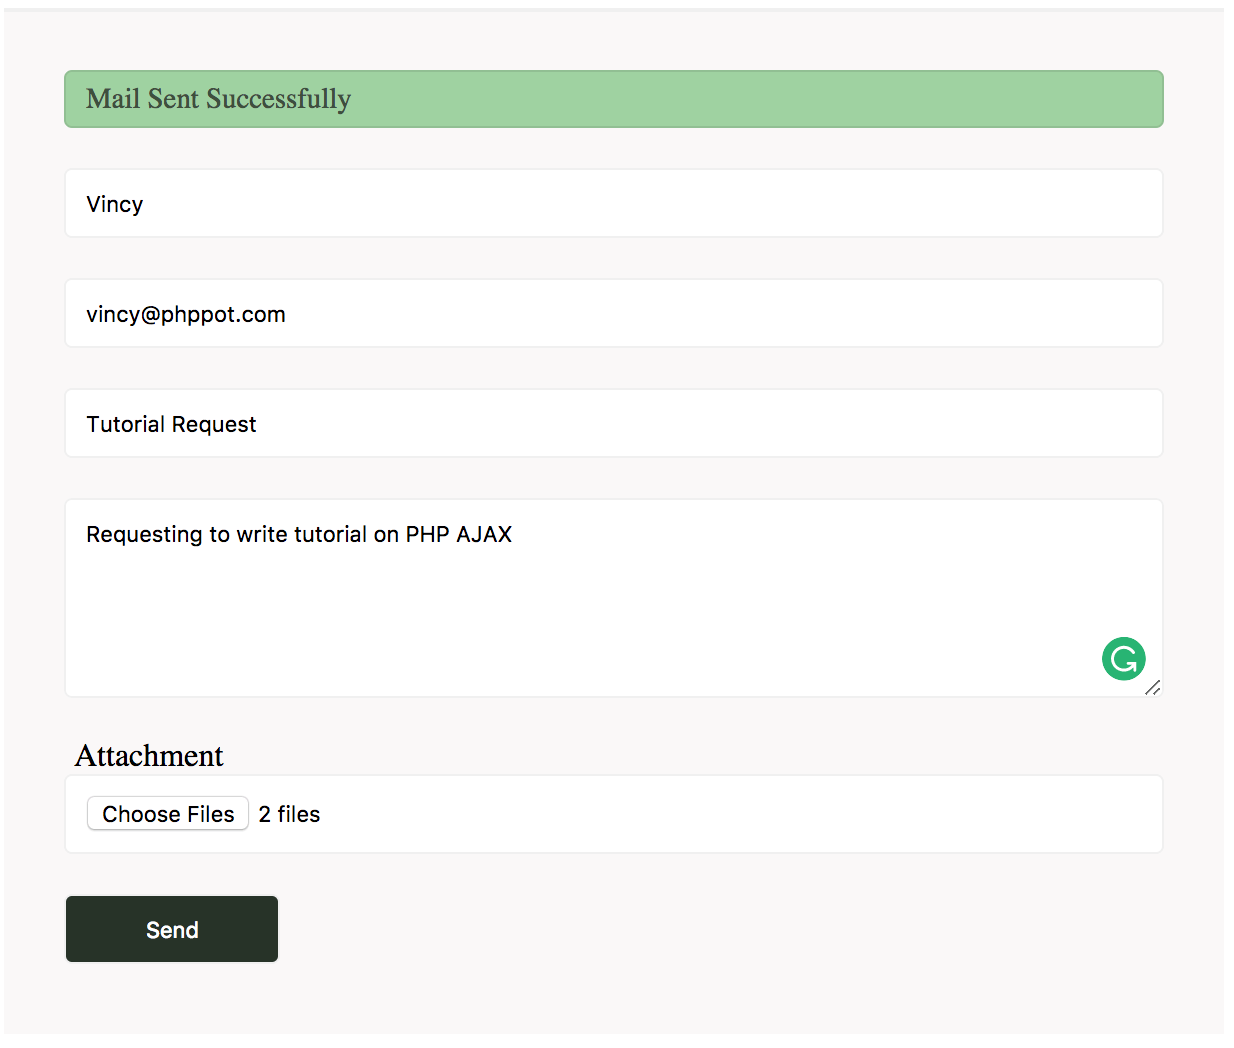Click the Attachment section heading
1234x1048 pixels.
pos(149,756)
